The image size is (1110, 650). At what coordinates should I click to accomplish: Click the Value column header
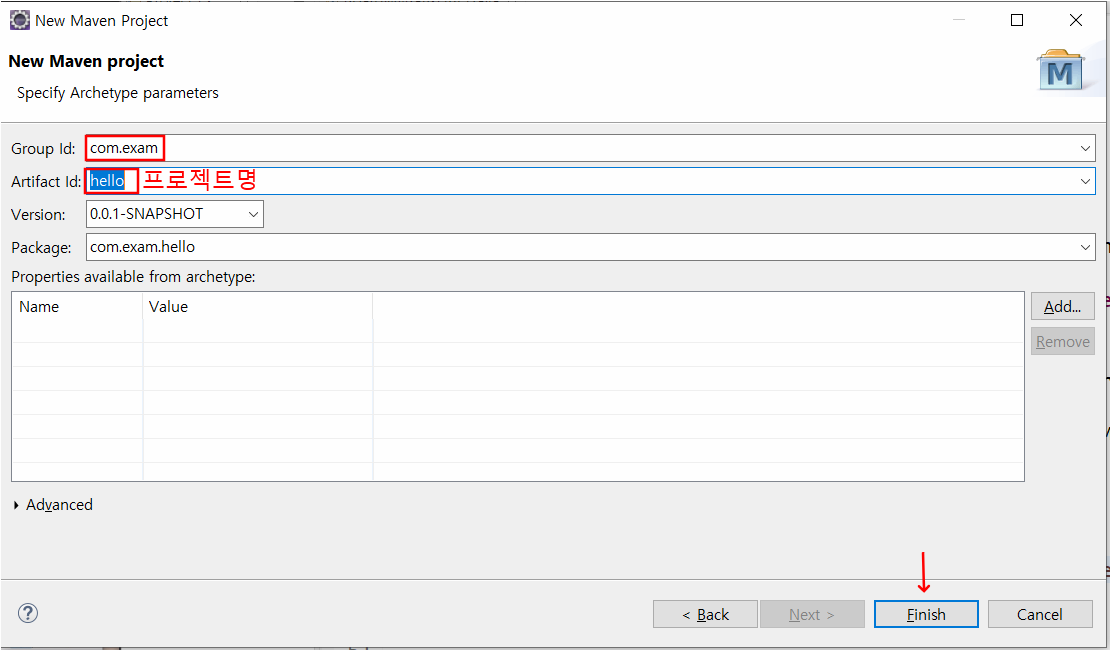258,307
